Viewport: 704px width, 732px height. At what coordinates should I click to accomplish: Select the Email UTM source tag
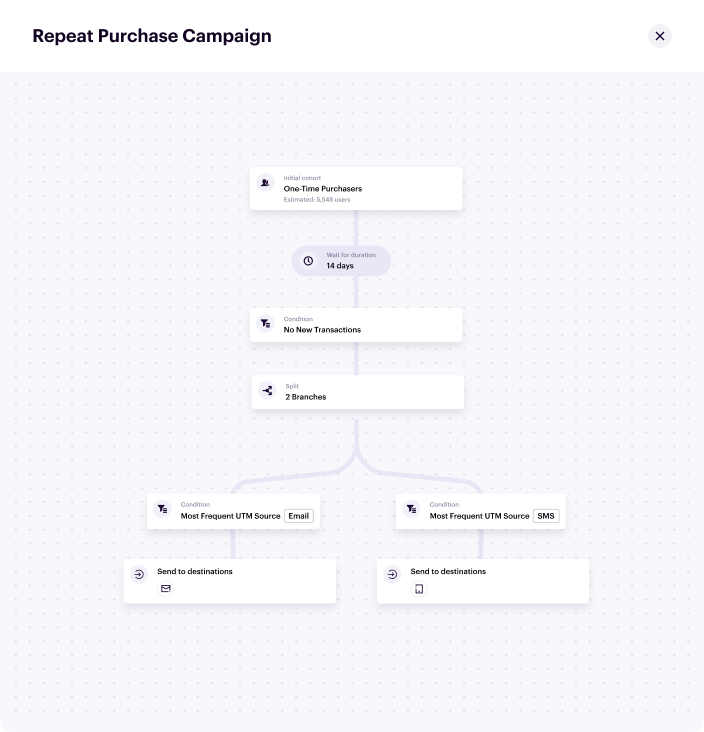(x=298, y=516)
